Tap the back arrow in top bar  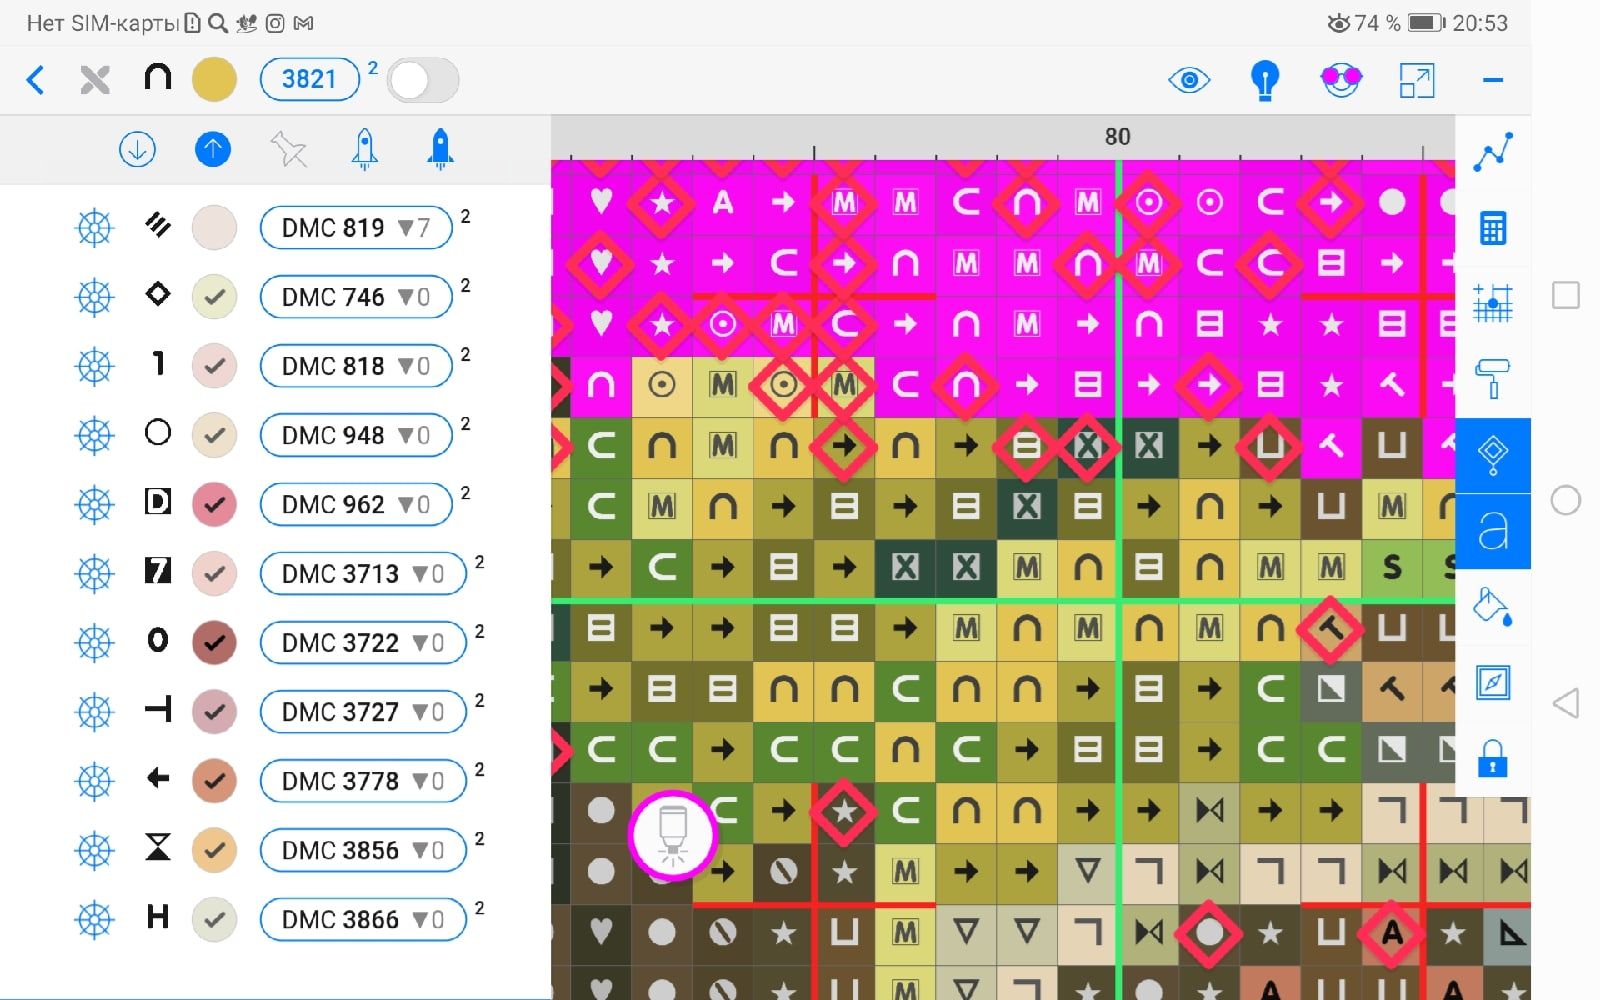click(x=36, y=80)
